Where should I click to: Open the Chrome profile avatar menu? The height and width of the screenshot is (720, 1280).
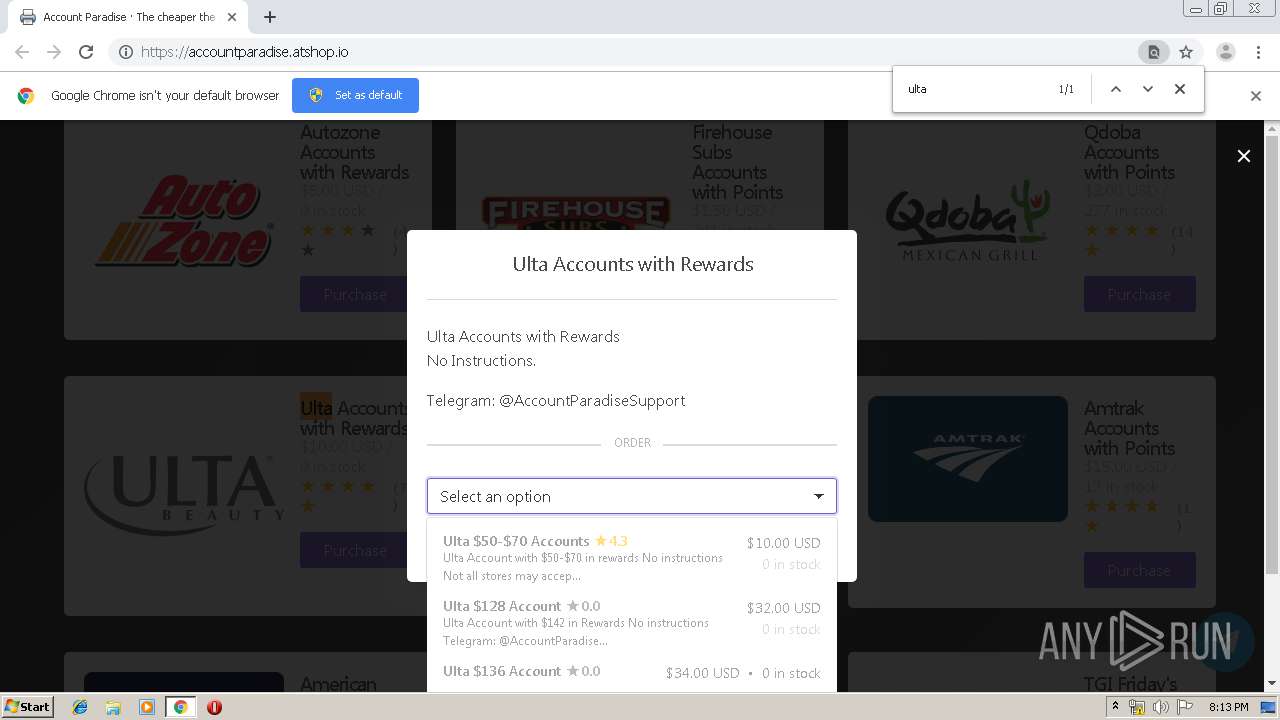(x=1225, y=52)
